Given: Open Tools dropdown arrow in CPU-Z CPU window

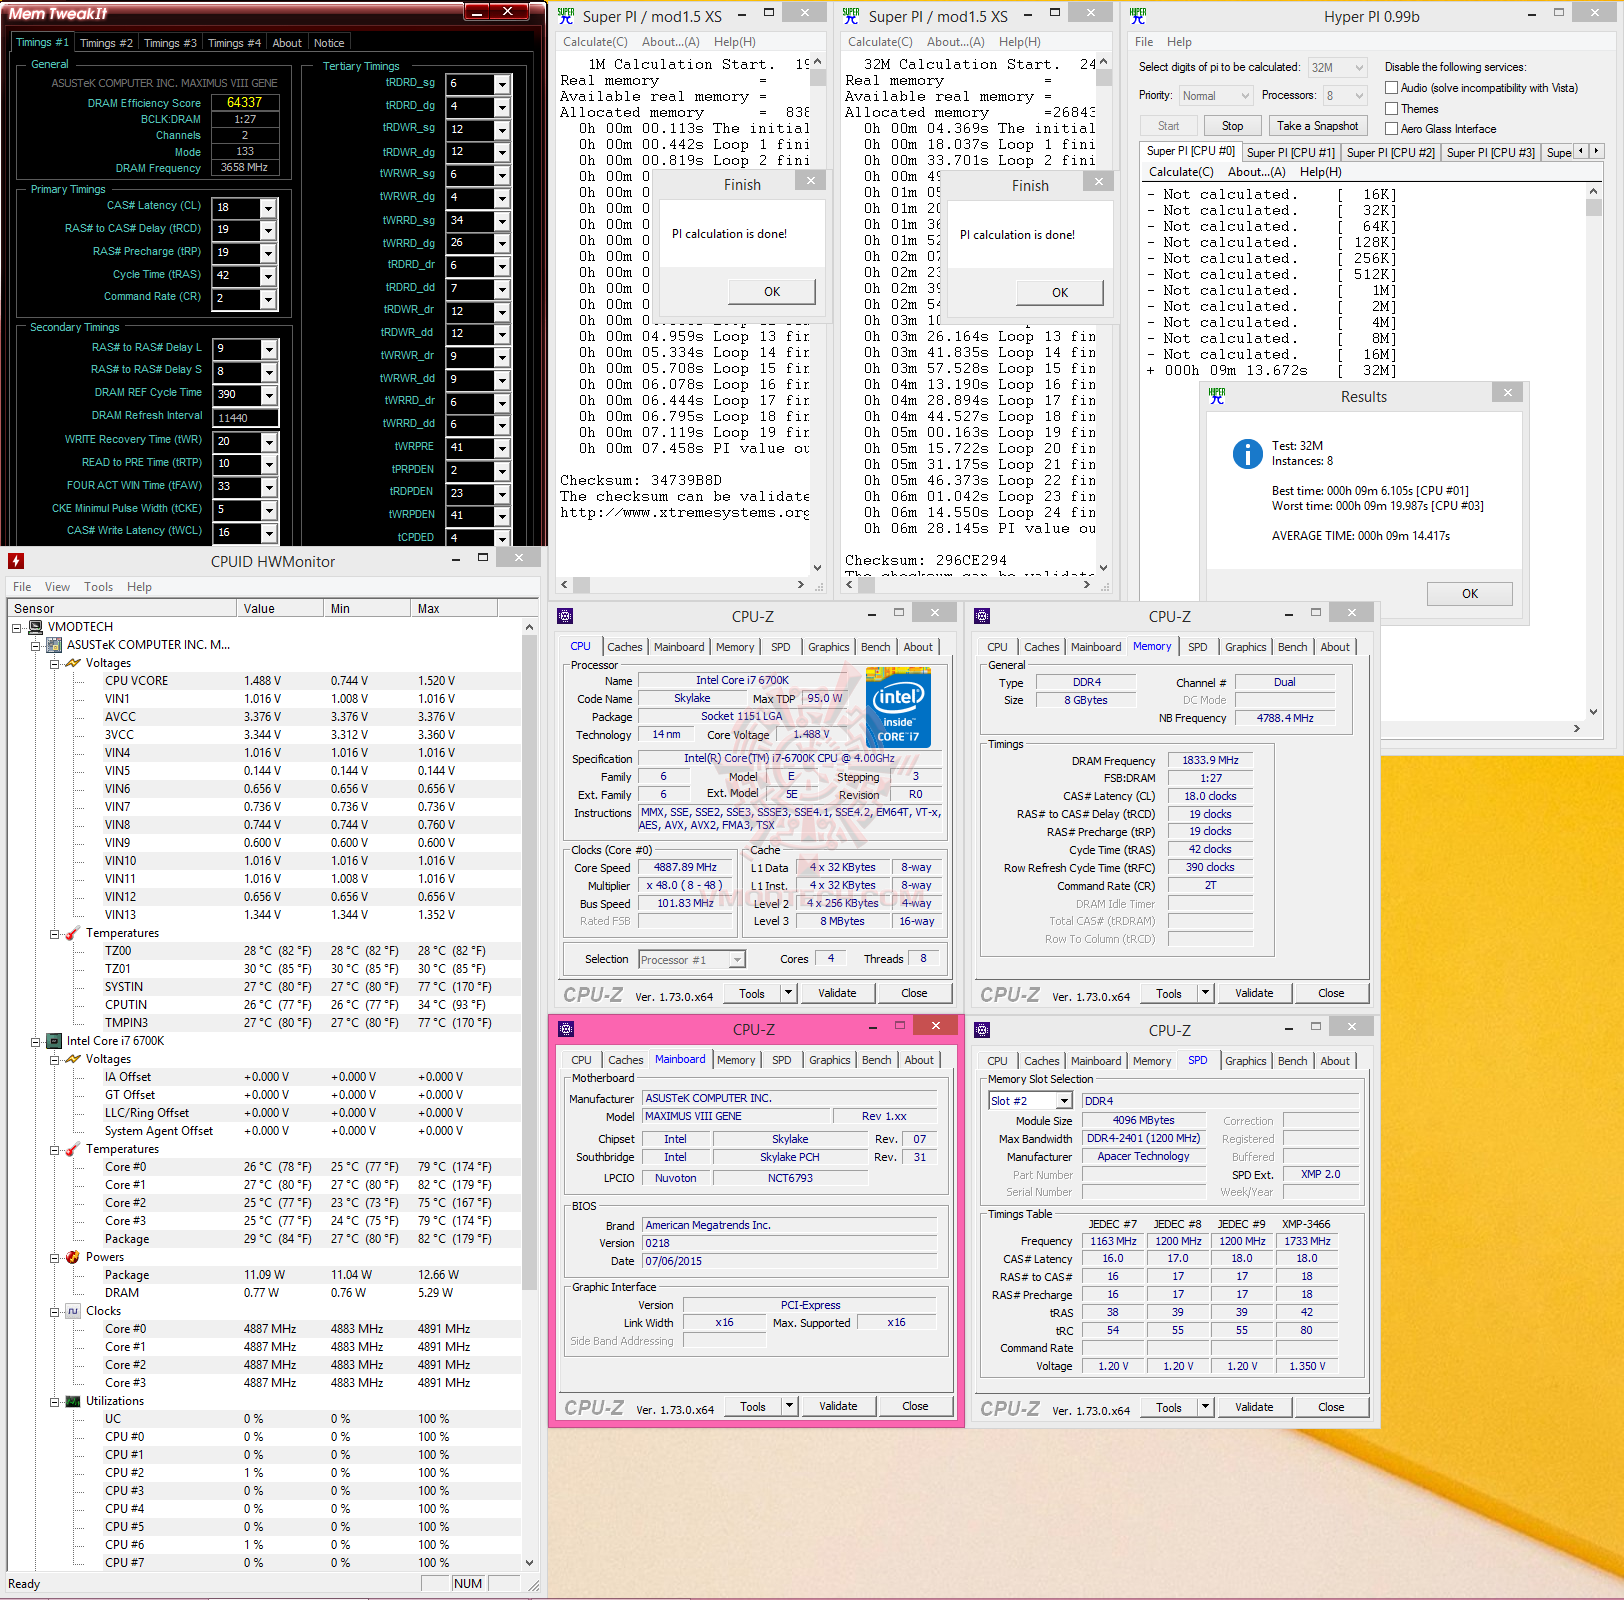Looking at the screenshot, I should pos(788,993).
